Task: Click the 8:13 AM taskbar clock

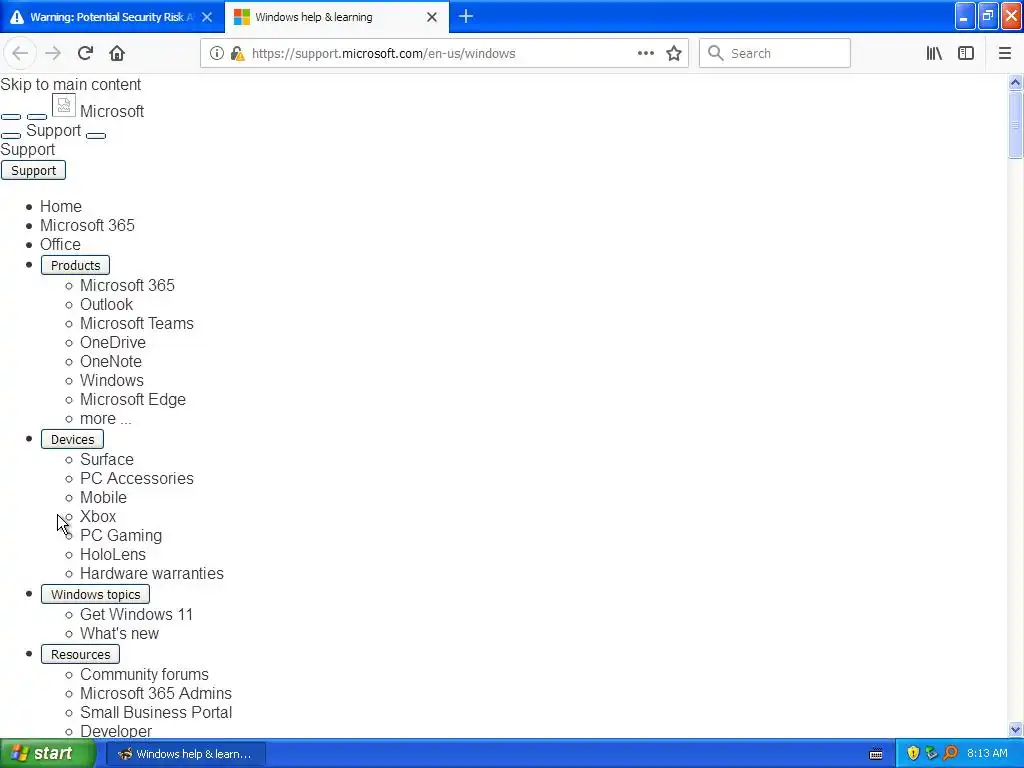Action: (987, 753)
